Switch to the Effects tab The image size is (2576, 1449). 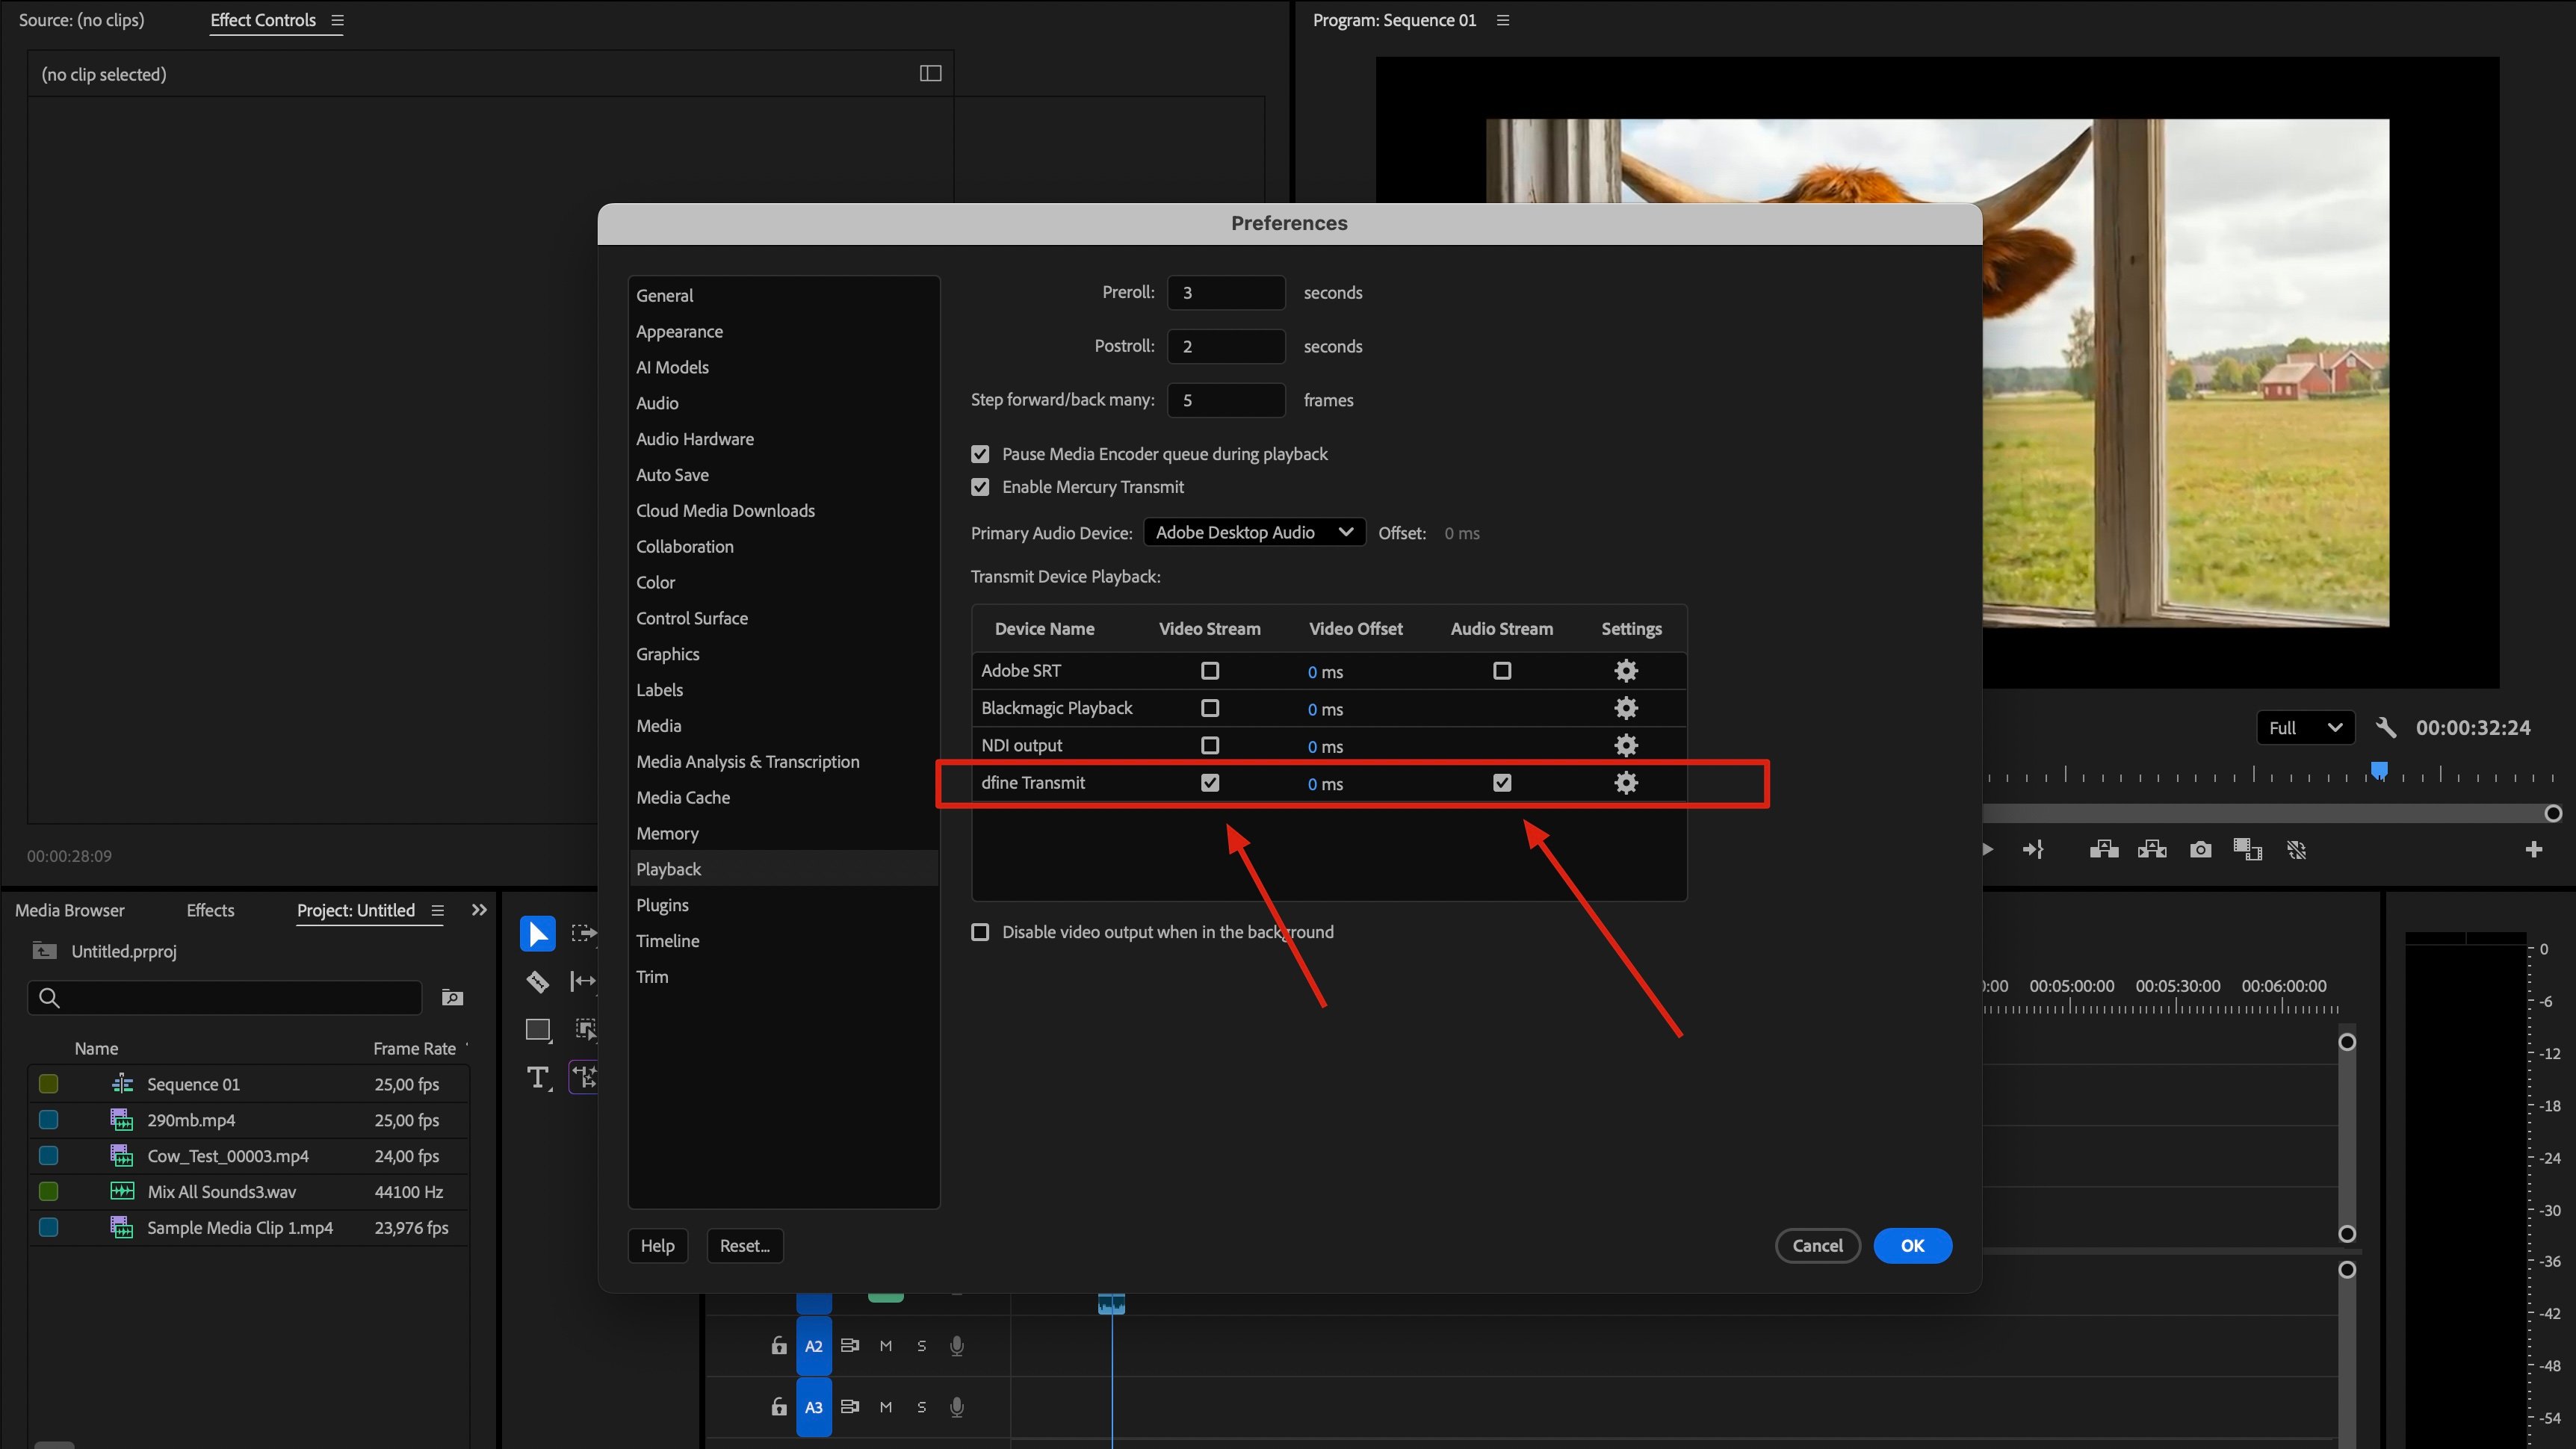pos(210,910)
